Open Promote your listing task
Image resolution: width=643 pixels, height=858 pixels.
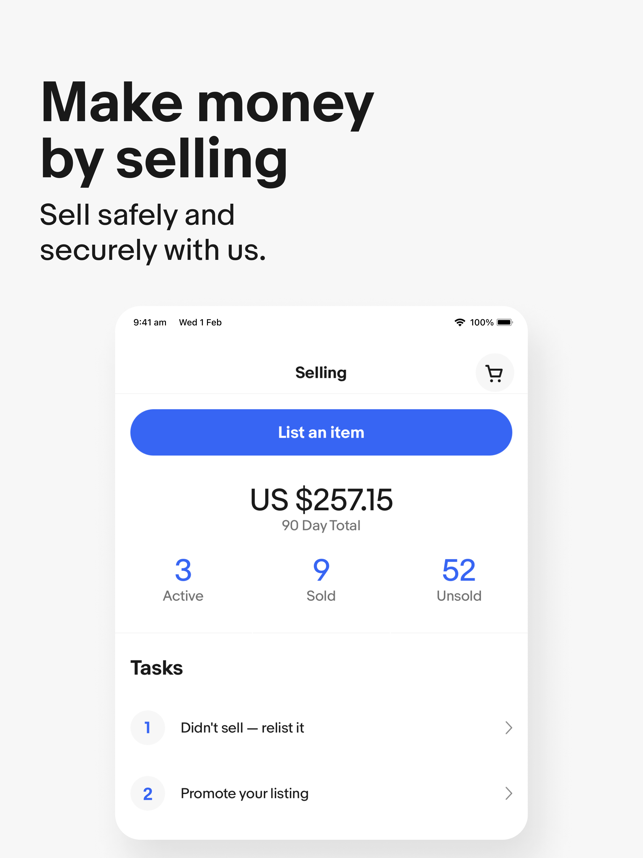321,793
